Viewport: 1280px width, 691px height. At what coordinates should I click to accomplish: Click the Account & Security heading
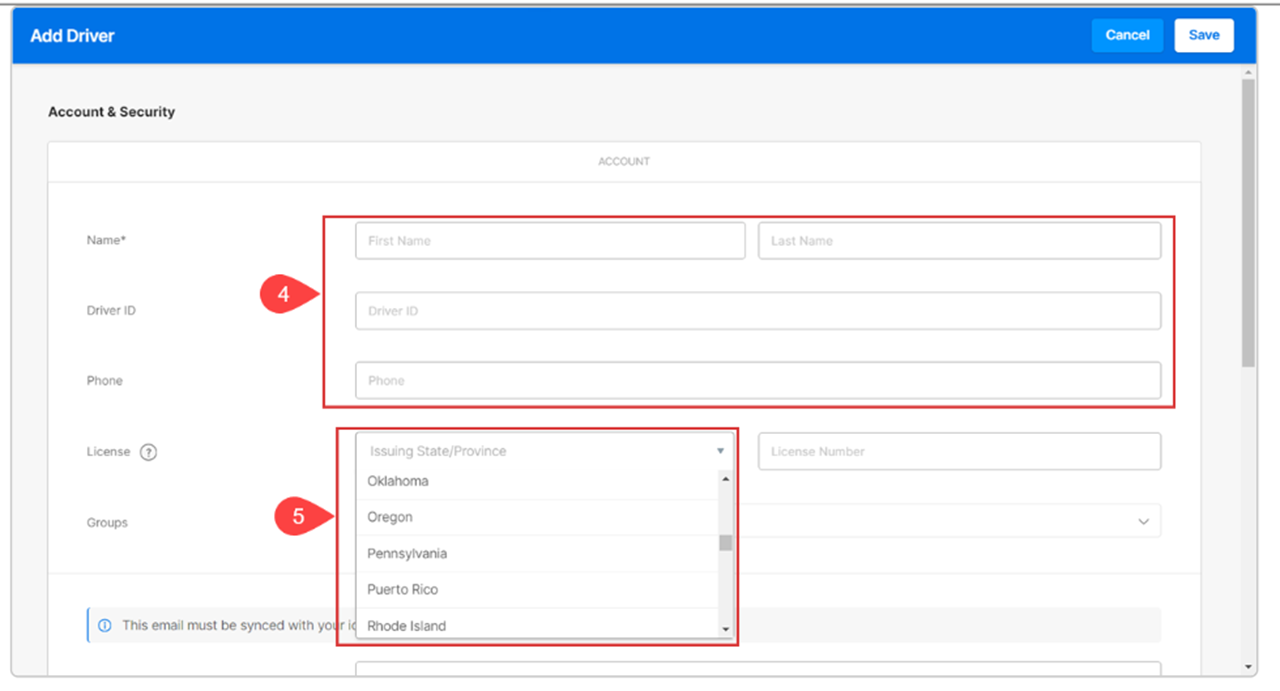pos(111,112)
